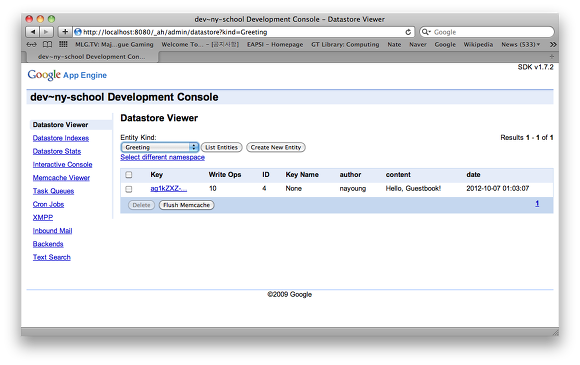The height and width of the screenshot is (365, 580).
Task: Open the bookmarks book icon
Action: click(x=47, y=44)
